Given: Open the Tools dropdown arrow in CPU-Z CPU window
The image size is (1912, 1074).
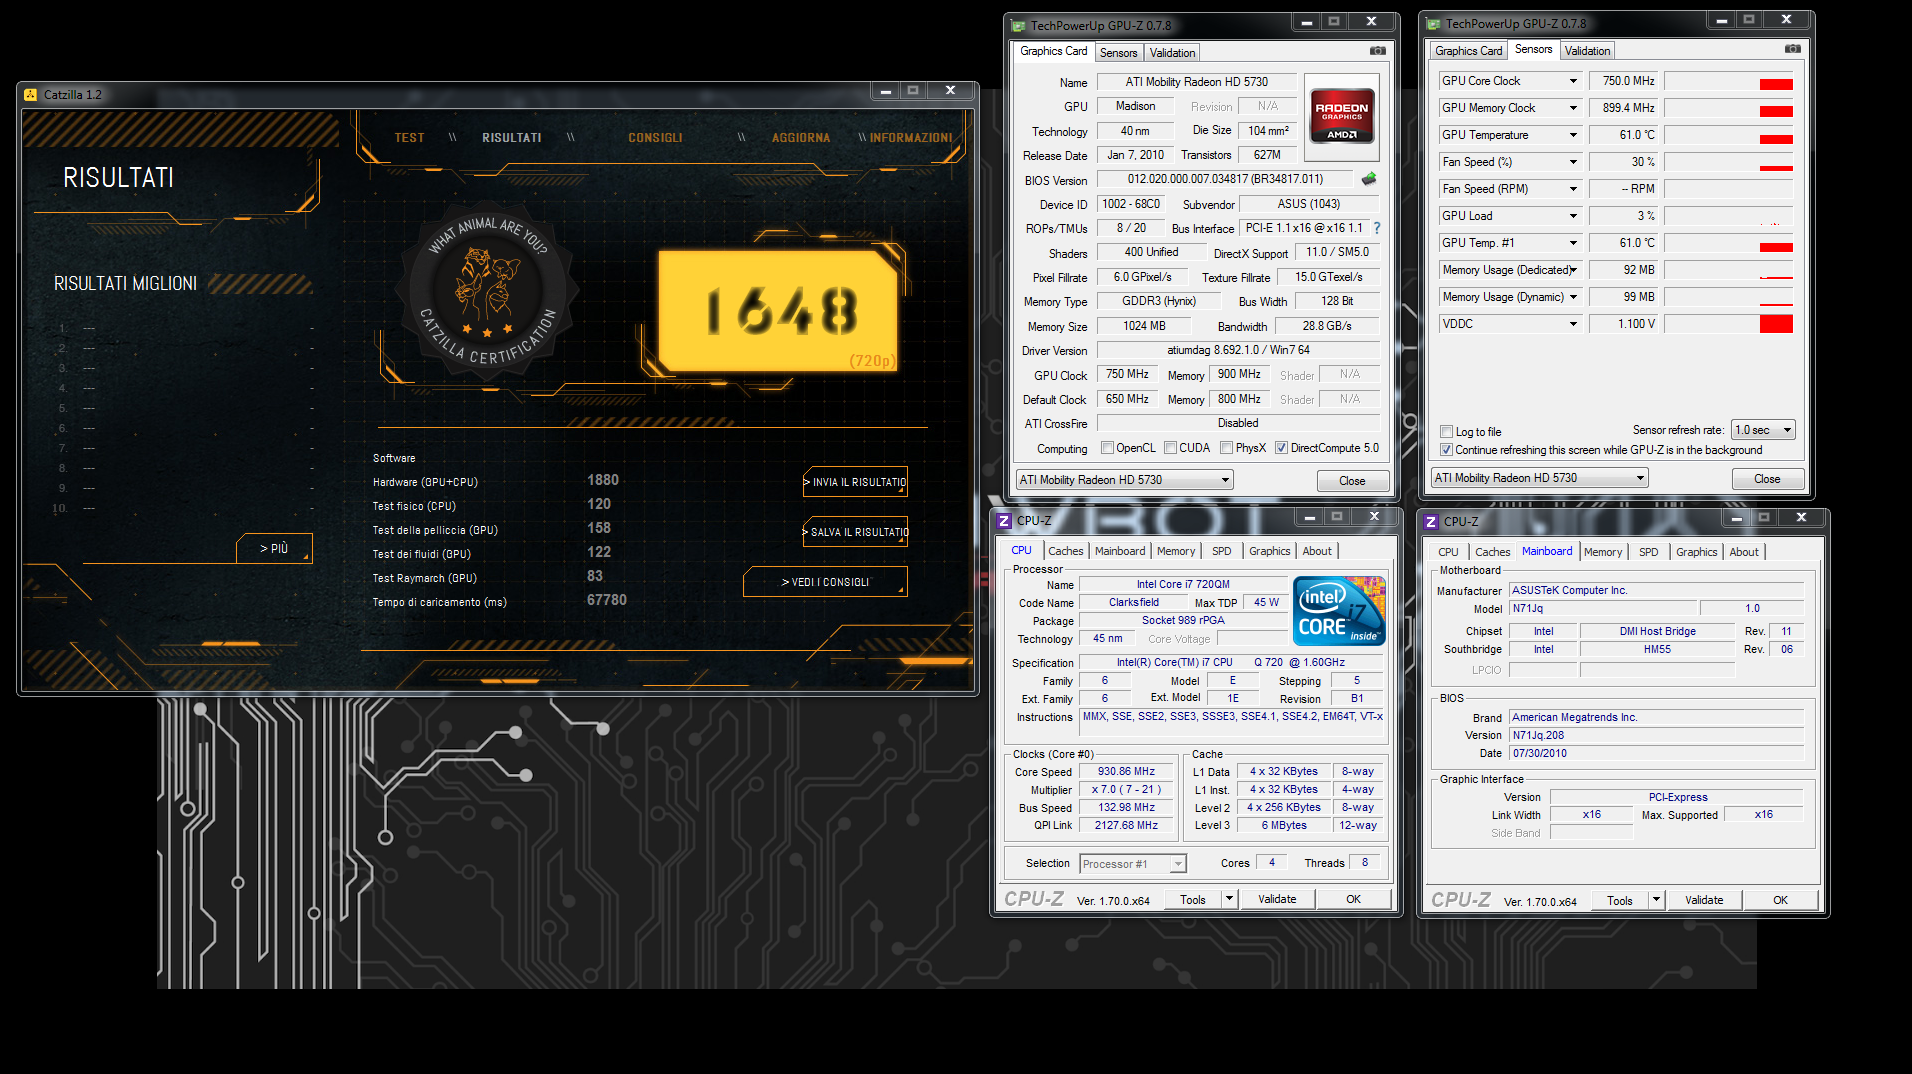Looking at the screenshot, I should [x=1230, y=899].
